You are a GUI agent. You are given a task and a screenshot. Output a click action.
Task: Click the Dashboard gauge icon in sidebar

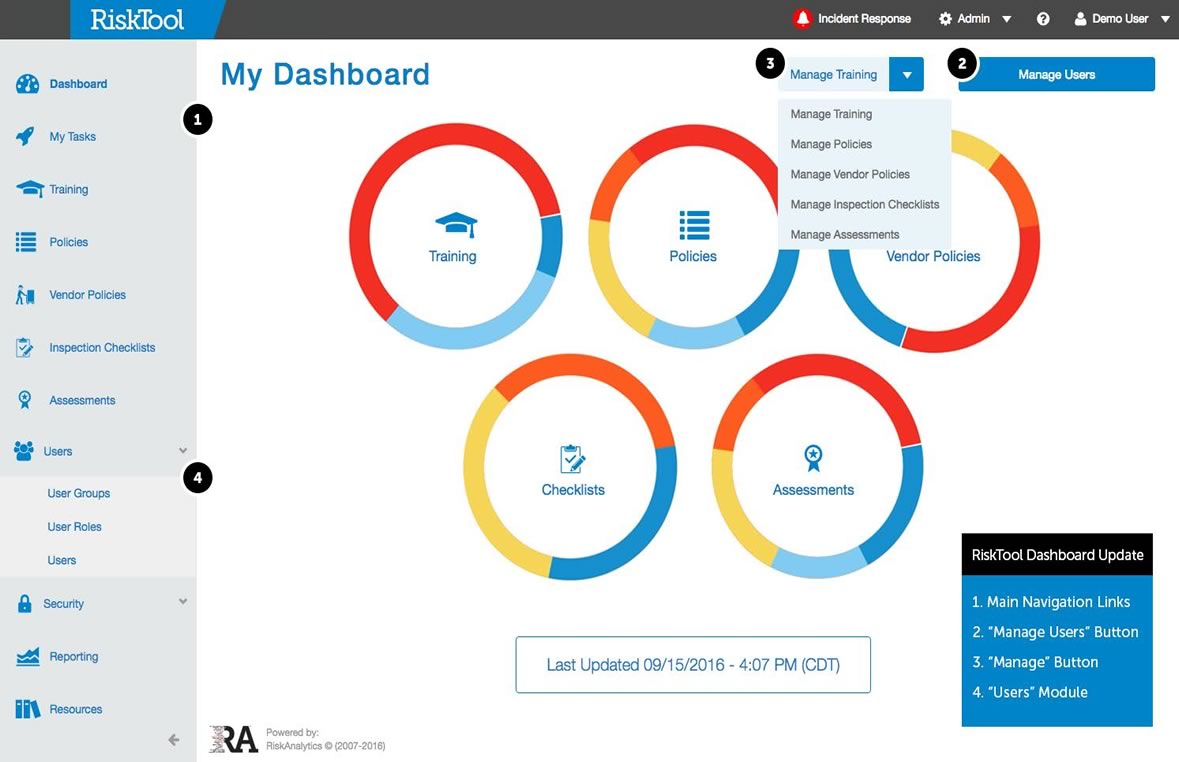click(27, 83)
